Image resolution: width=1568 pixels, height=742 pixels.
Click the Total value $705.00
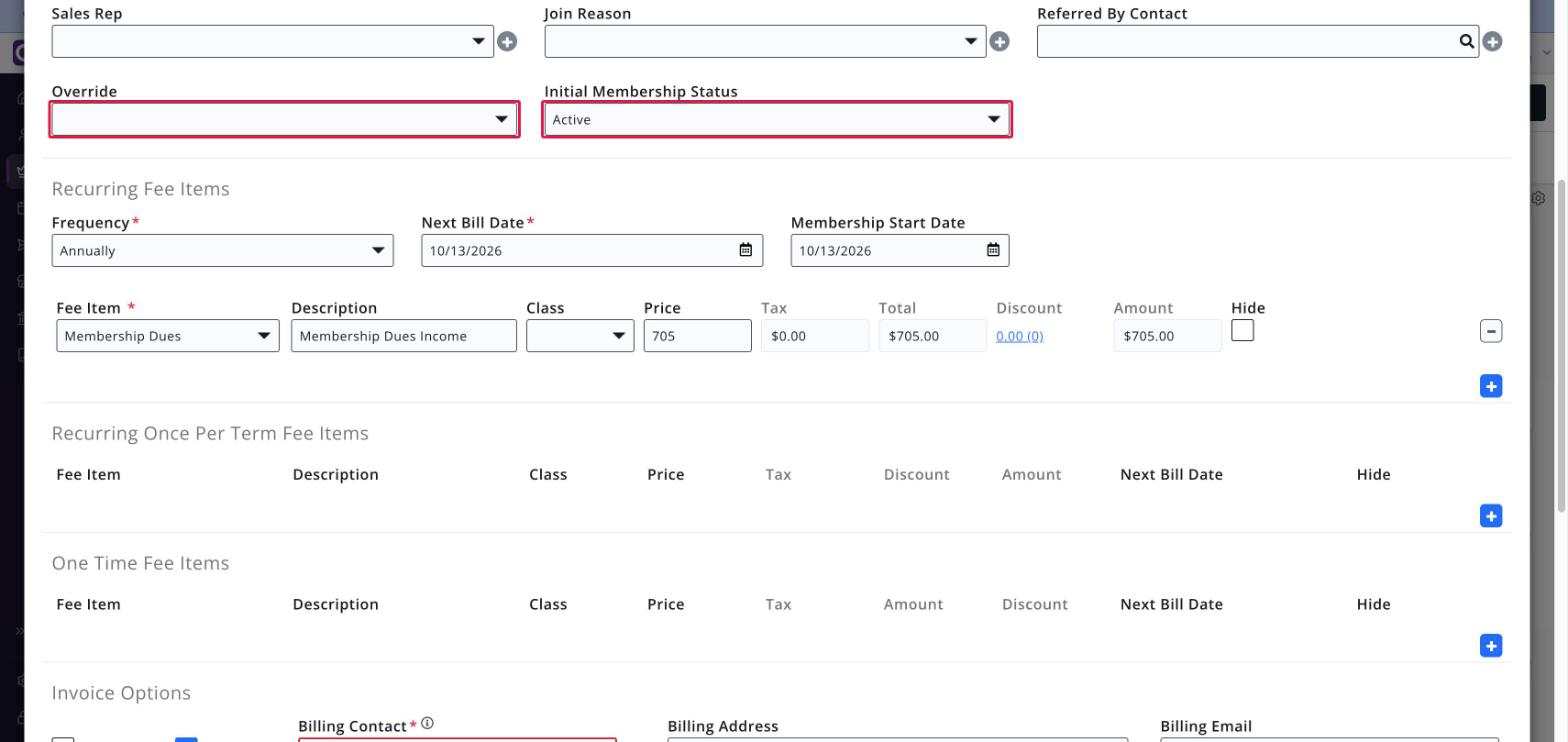coord(932,336)
